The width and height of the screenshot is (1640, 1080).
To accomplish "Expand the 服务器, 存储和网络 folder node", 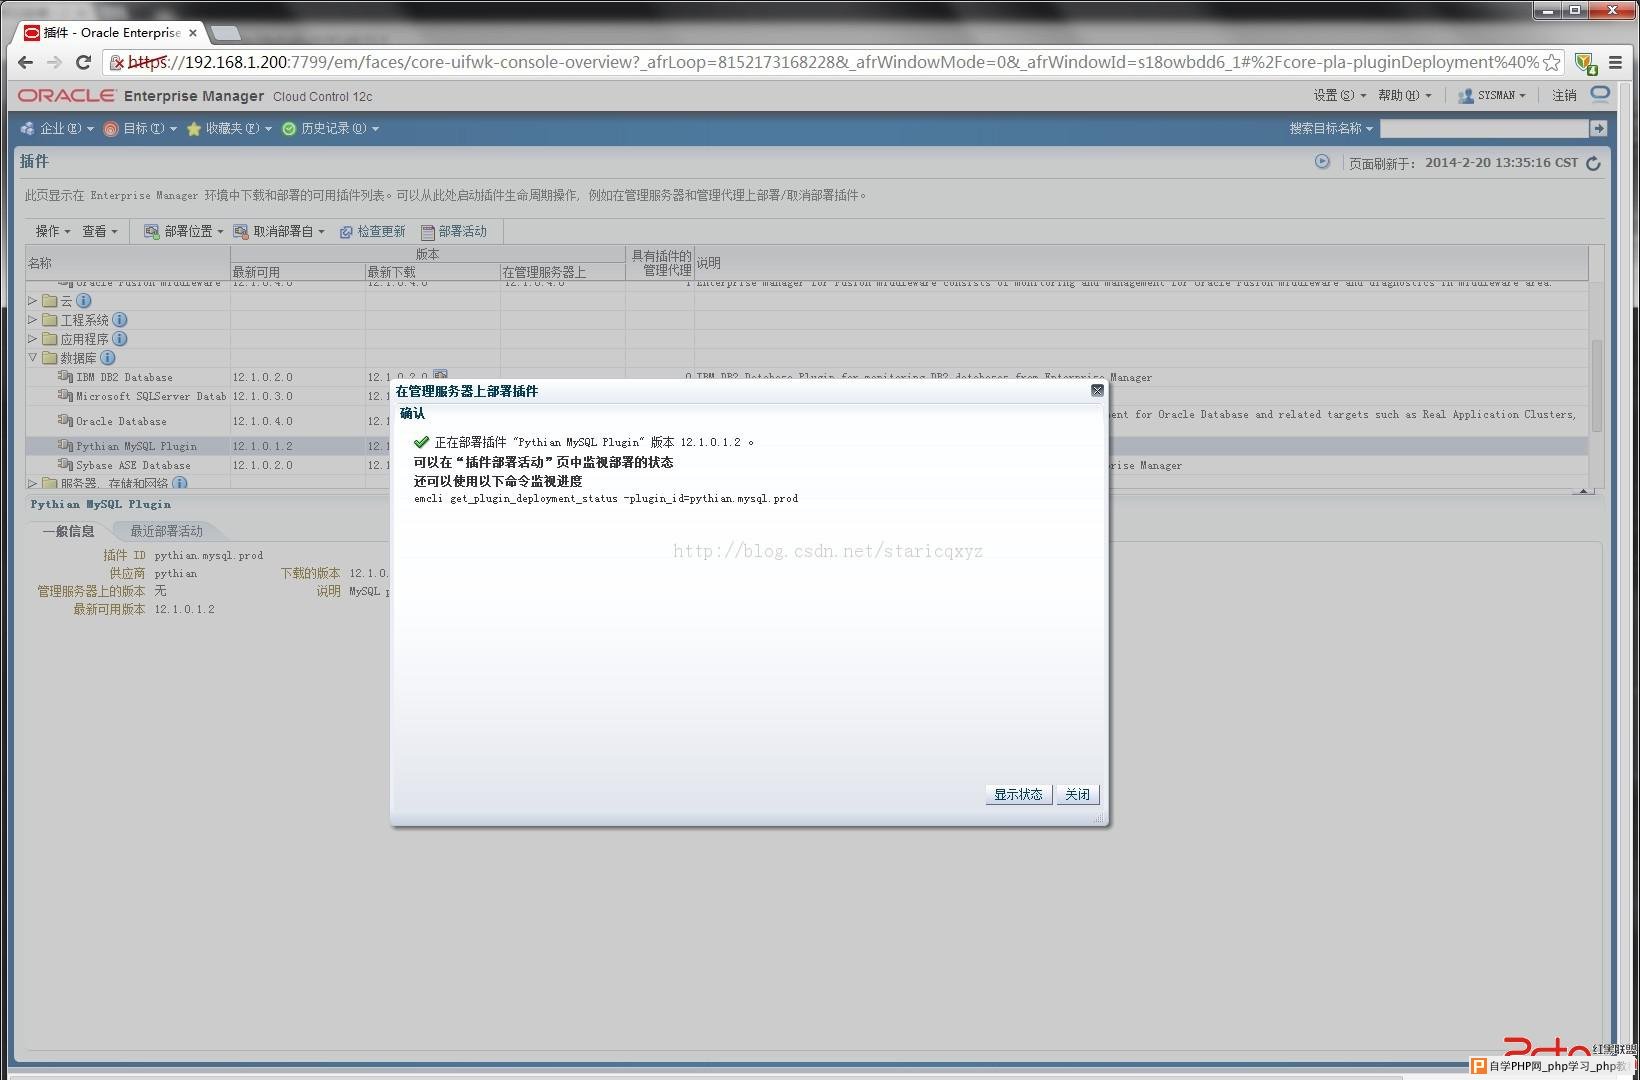I will click(x=33, y=483).
